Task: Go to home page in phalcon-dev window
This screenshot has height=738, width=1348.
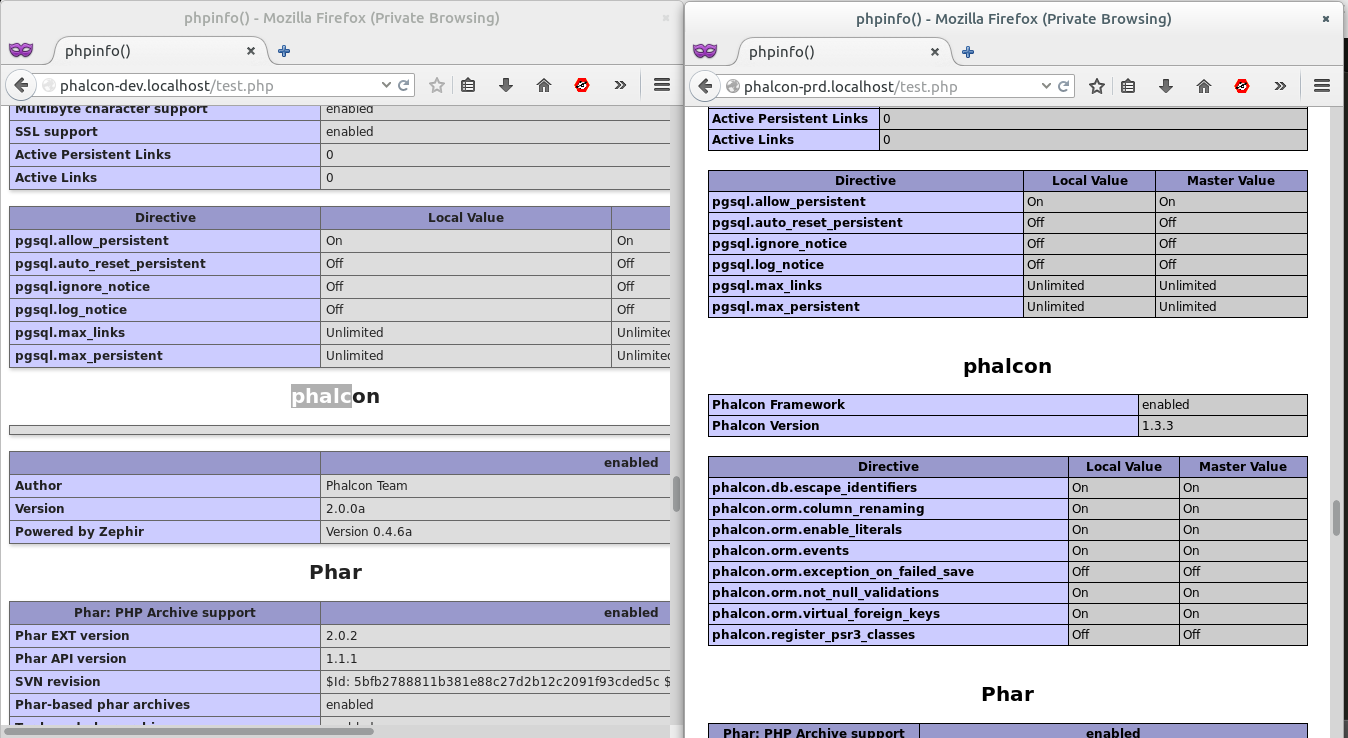Action: click(544, 86)
